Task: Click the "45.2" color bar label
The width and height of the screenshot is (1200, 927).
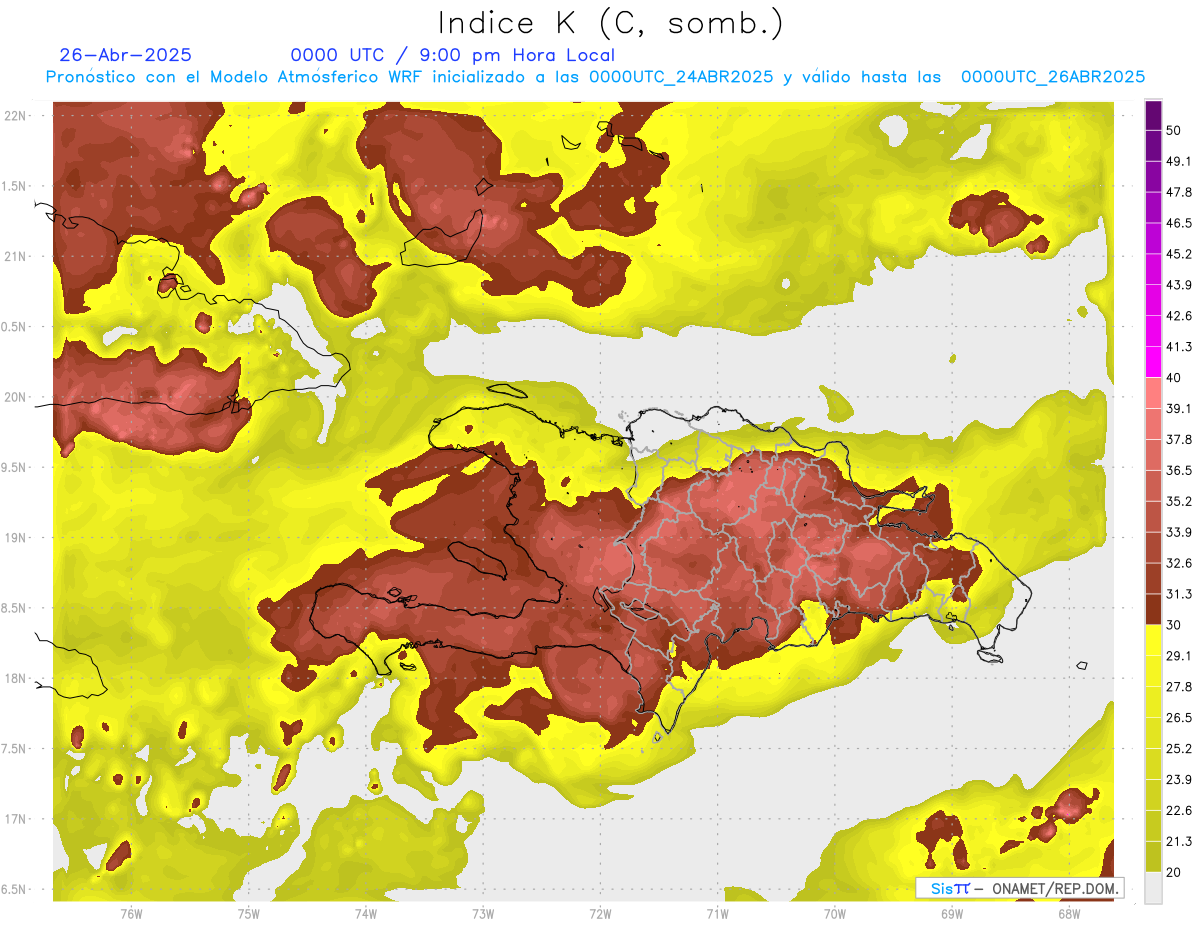Action: (1179, 254)
